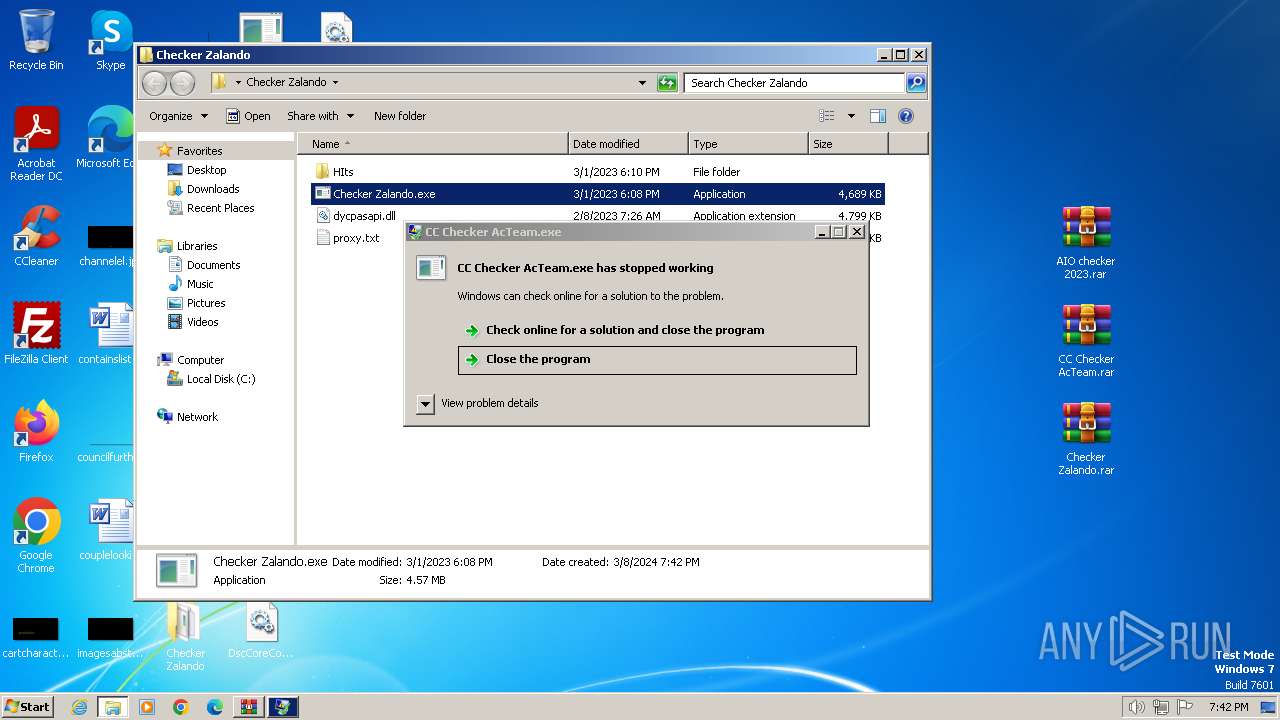Choose Check online for a solution option

pyautogui.click(x=657, y=330)
